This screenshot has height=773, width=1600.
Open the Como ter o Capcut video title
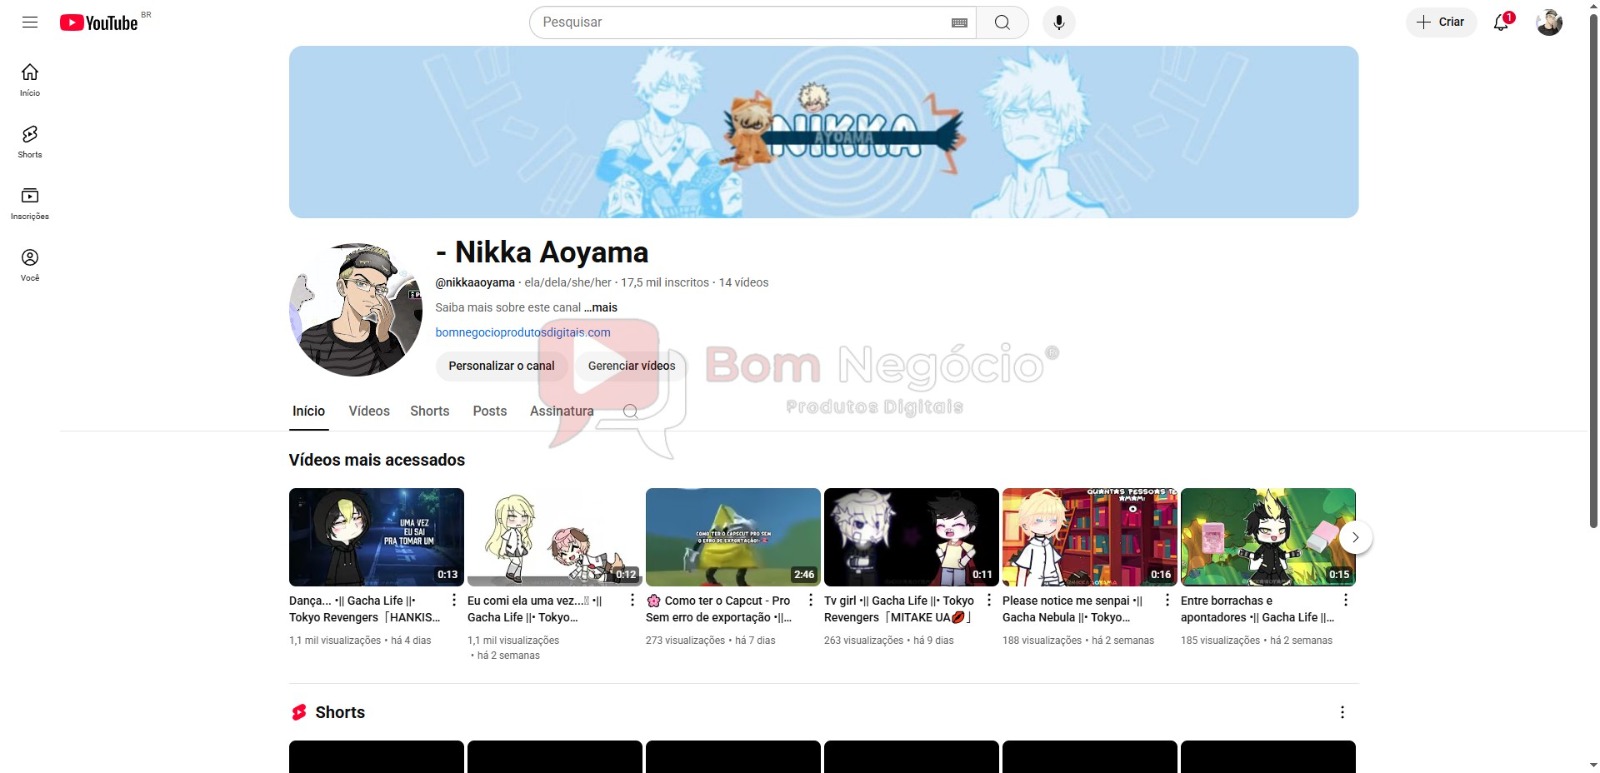720,609
